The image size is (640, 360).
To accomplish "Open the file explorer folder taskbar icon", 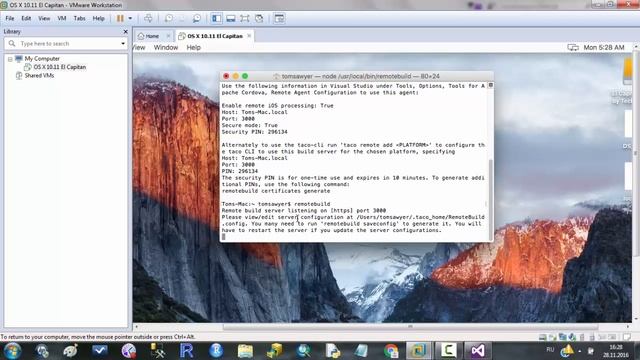I will [x=245, y=351].
